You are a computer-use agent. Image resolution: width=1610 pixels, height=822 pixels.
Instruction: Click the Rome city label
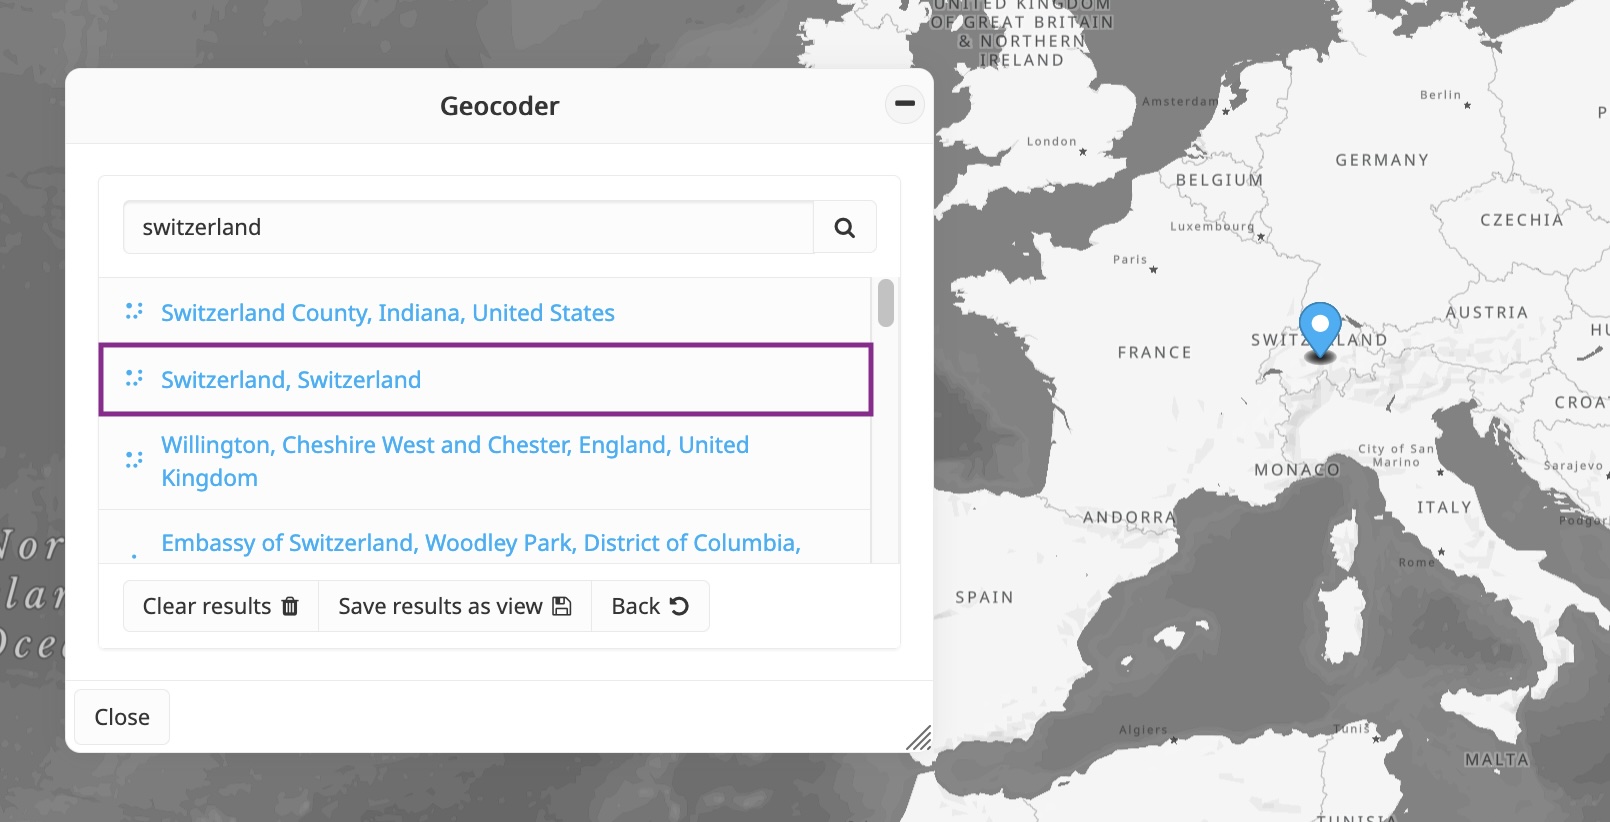pyautogui.click(x=1416, y=562)
